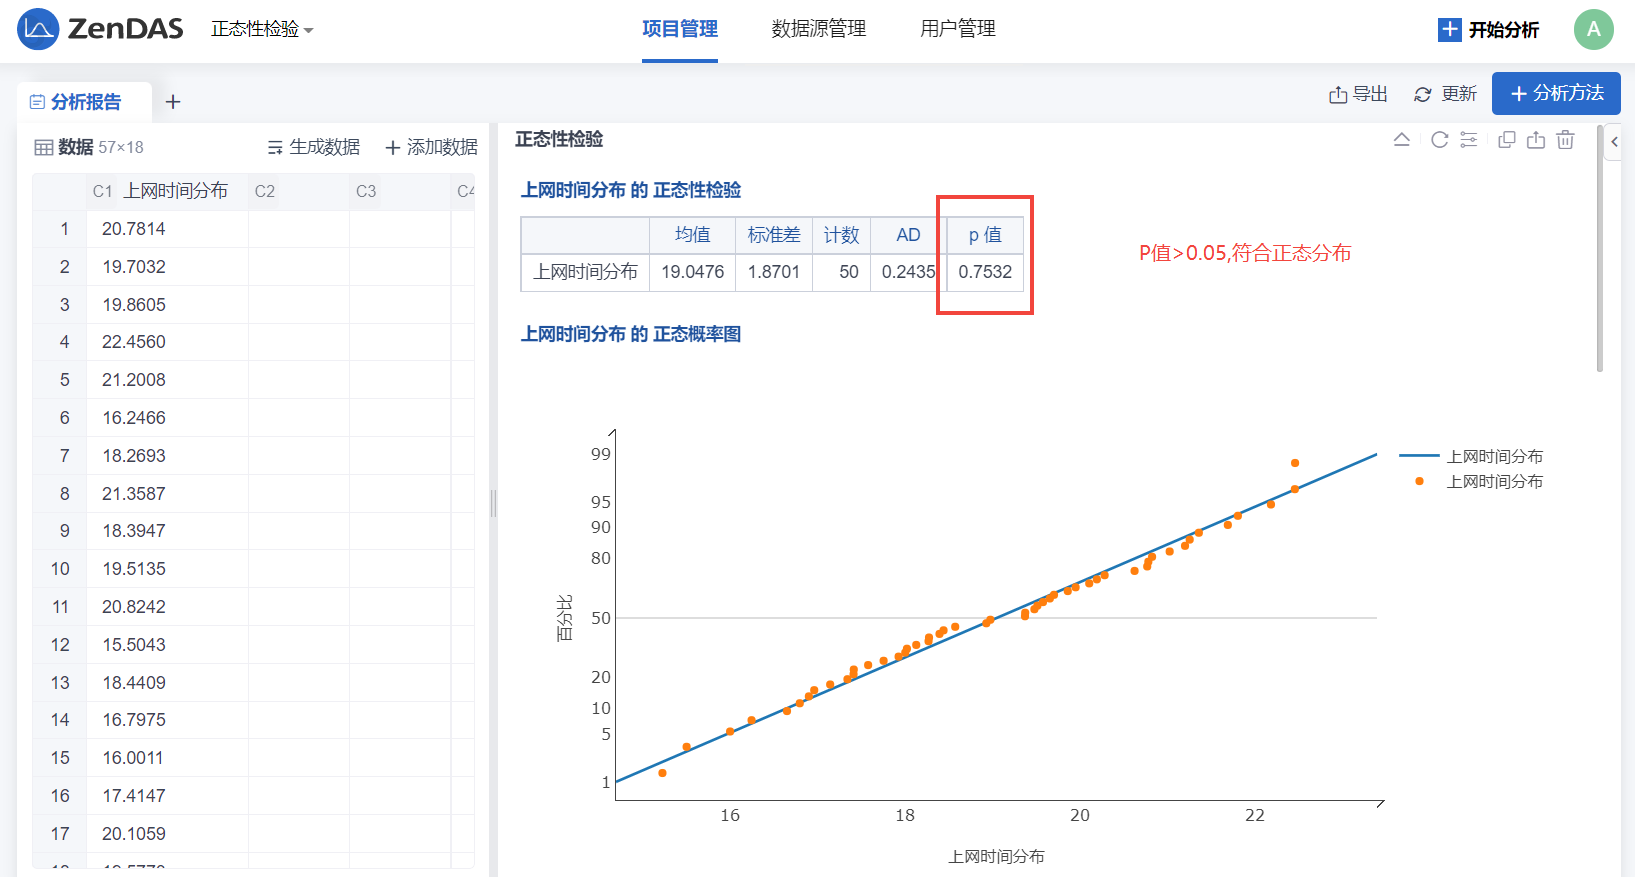Screen dimensions: 1635x877
Task: Expand the 正态性检验 project dropdown
Action: (x=262, y=30)
